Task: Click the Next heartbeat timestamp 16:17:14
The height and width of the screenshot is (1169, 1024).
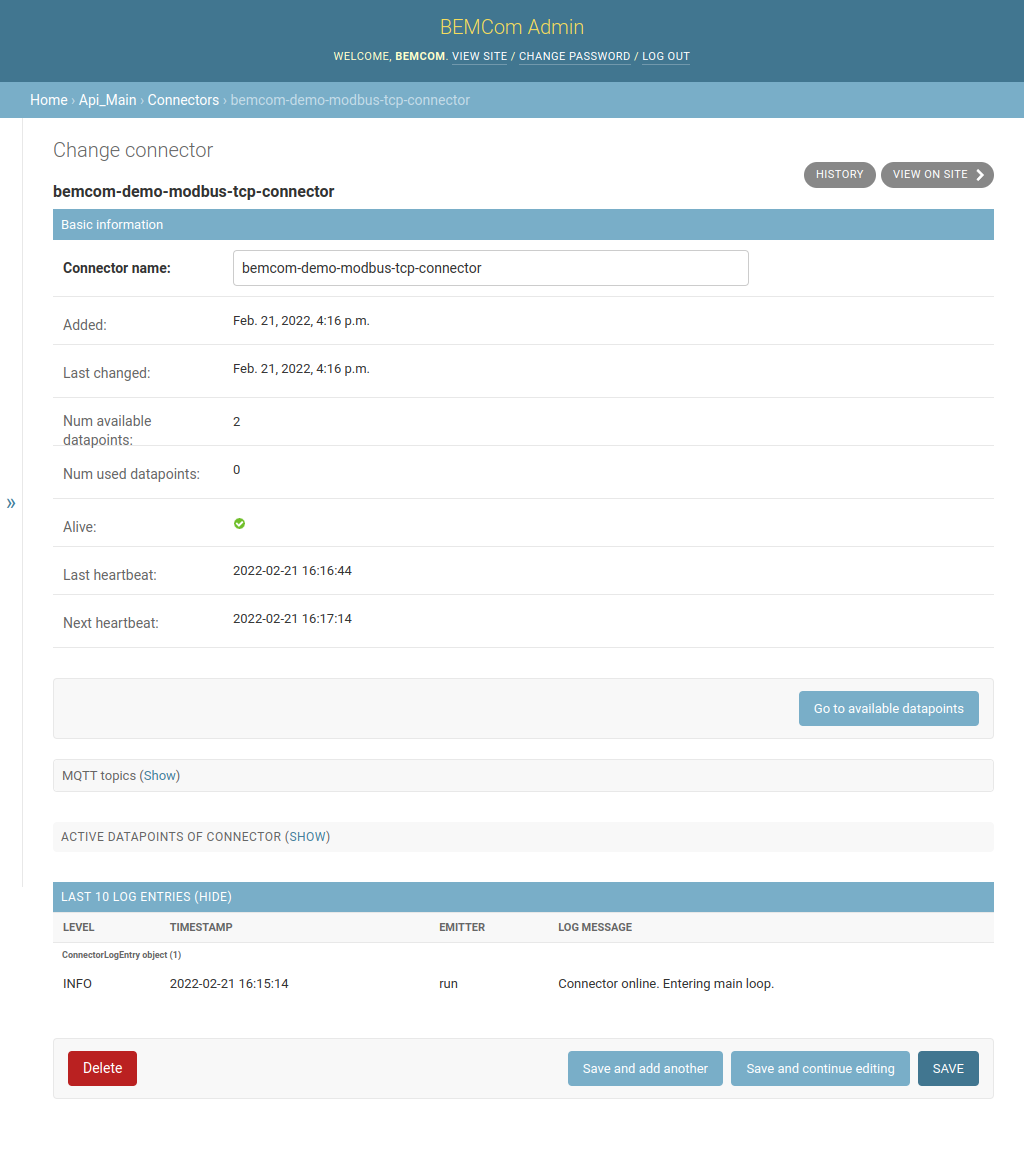Action: click(292, 619)
